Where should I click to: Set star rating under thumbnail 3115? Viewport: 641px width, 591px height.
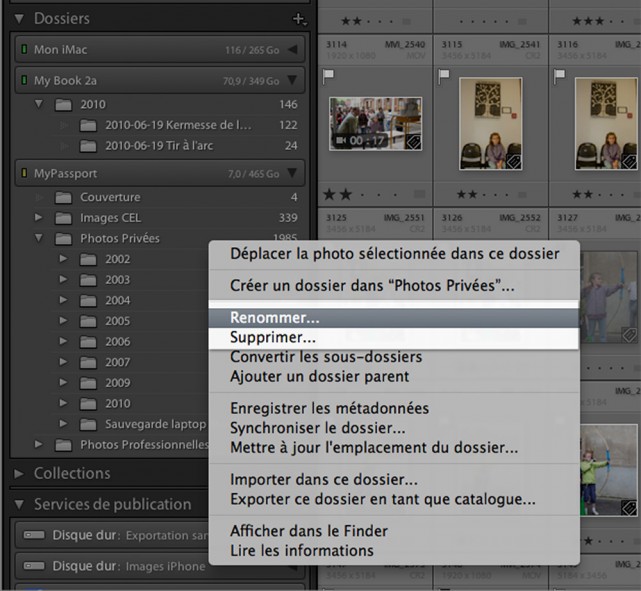pos(482,195)
